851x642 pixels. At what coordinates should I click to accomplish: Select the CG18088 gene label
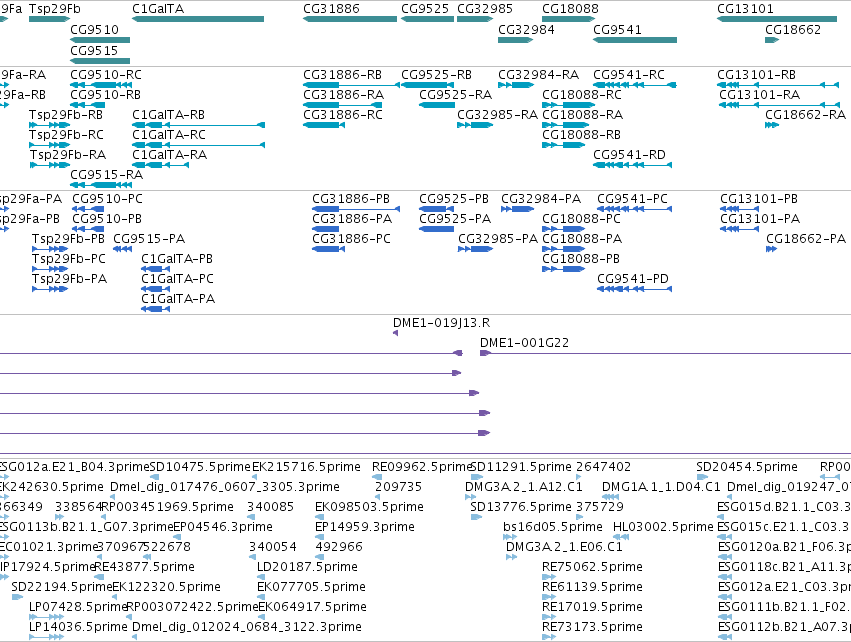570,9
